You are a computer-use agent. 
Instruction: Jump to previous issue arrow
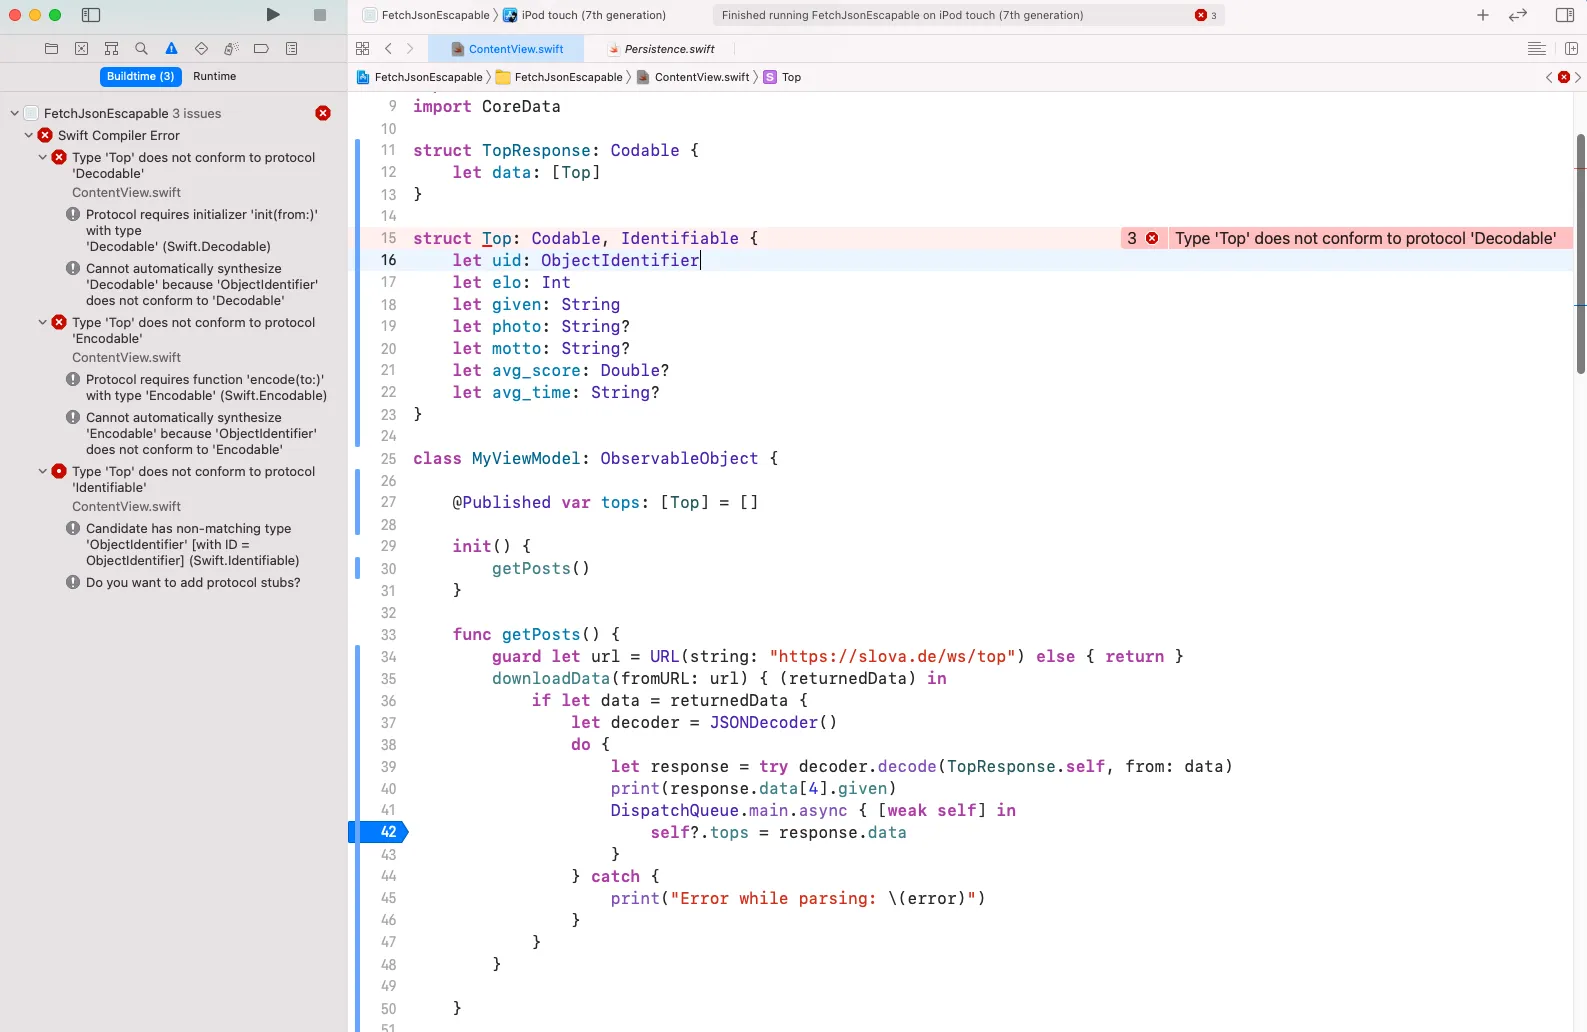coord(1549,77)
